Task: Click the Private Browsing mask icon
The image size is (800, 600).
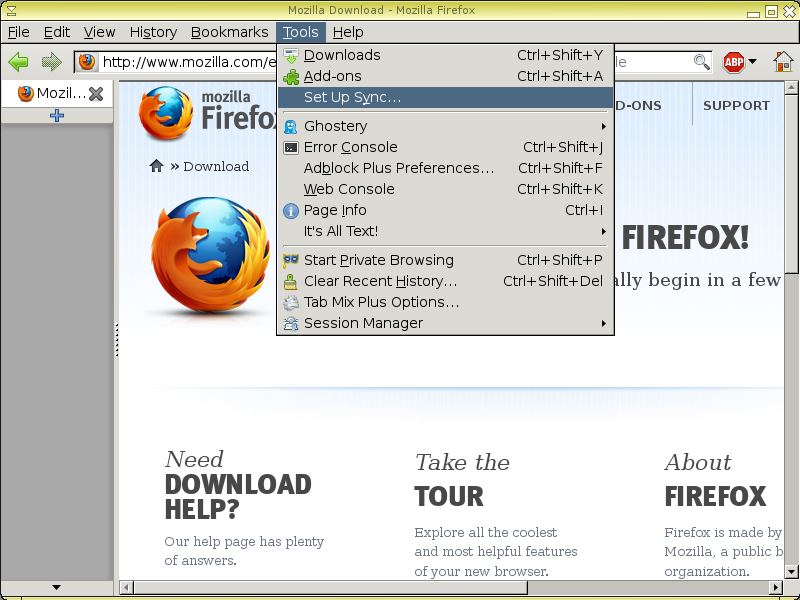Action: 291,260
